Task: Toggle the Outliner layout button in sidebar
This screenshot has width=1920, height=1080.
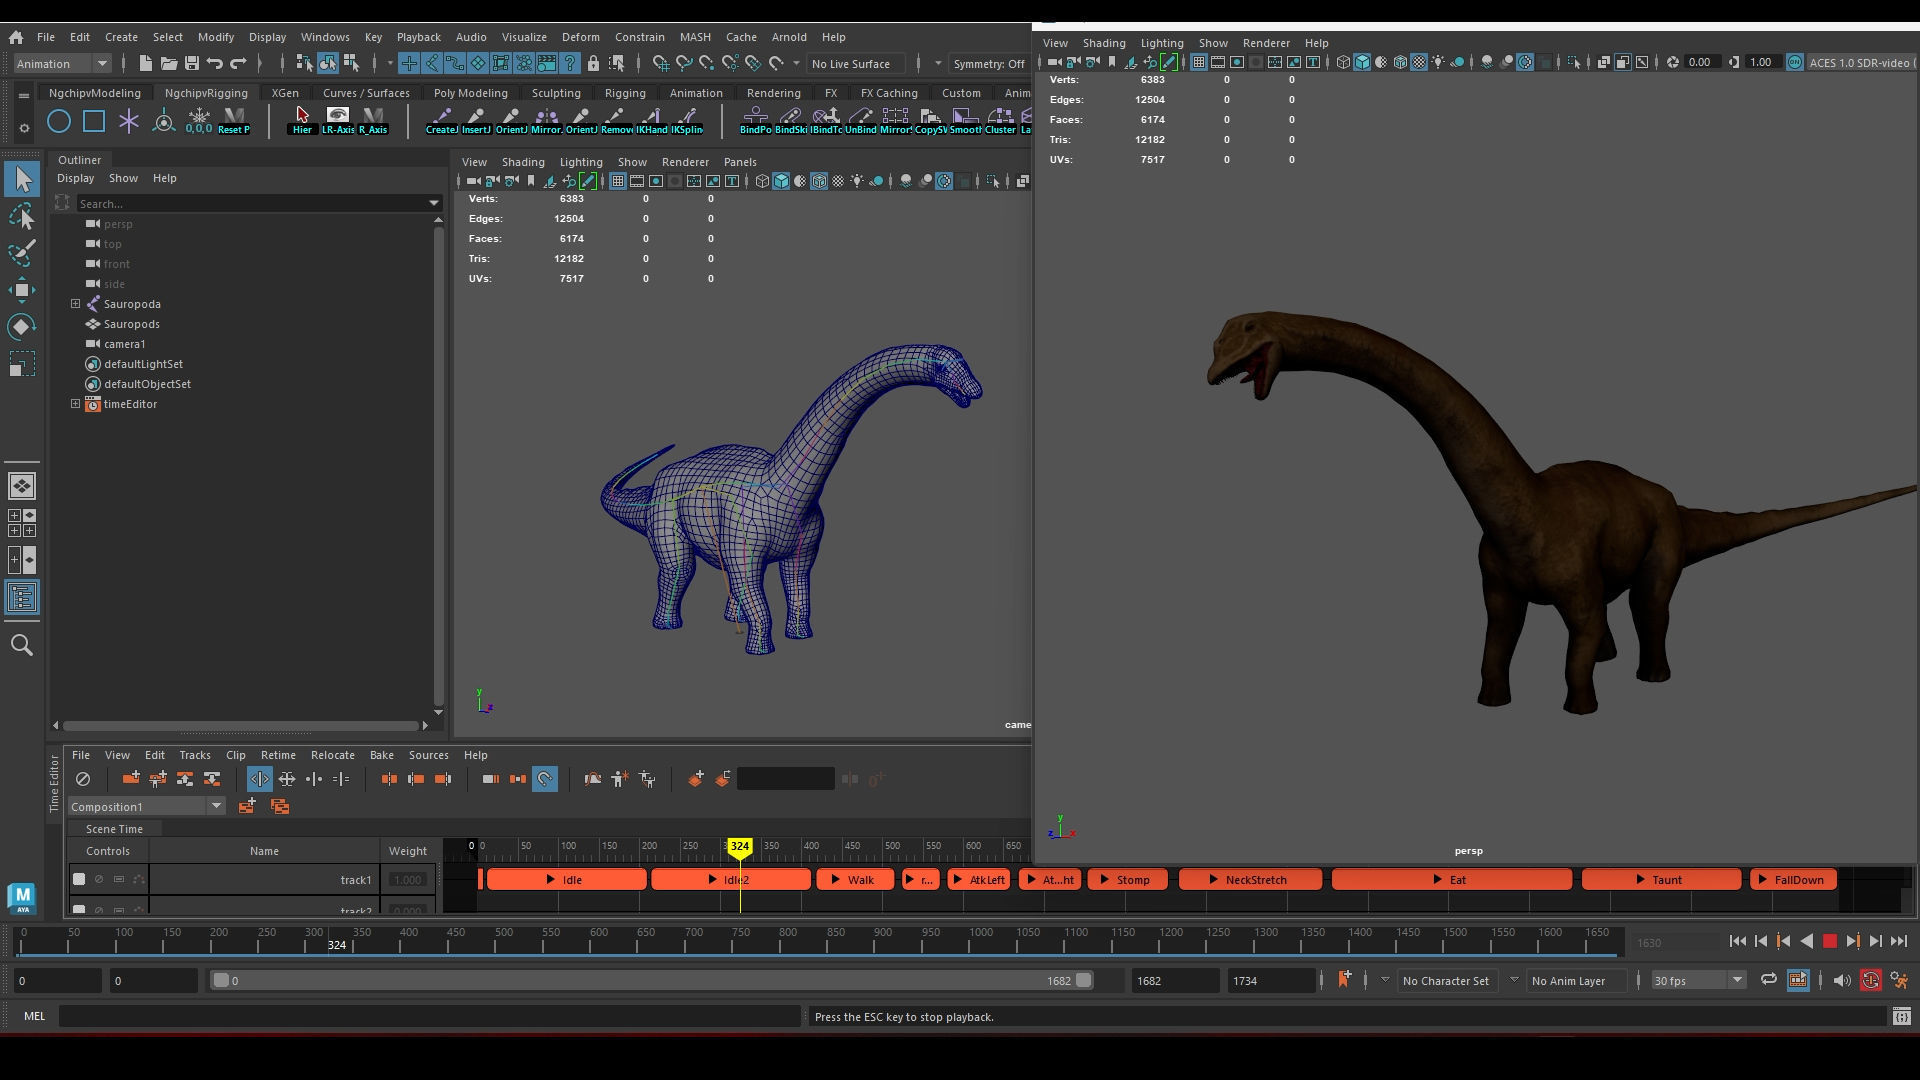Action: tap(22, 598)
